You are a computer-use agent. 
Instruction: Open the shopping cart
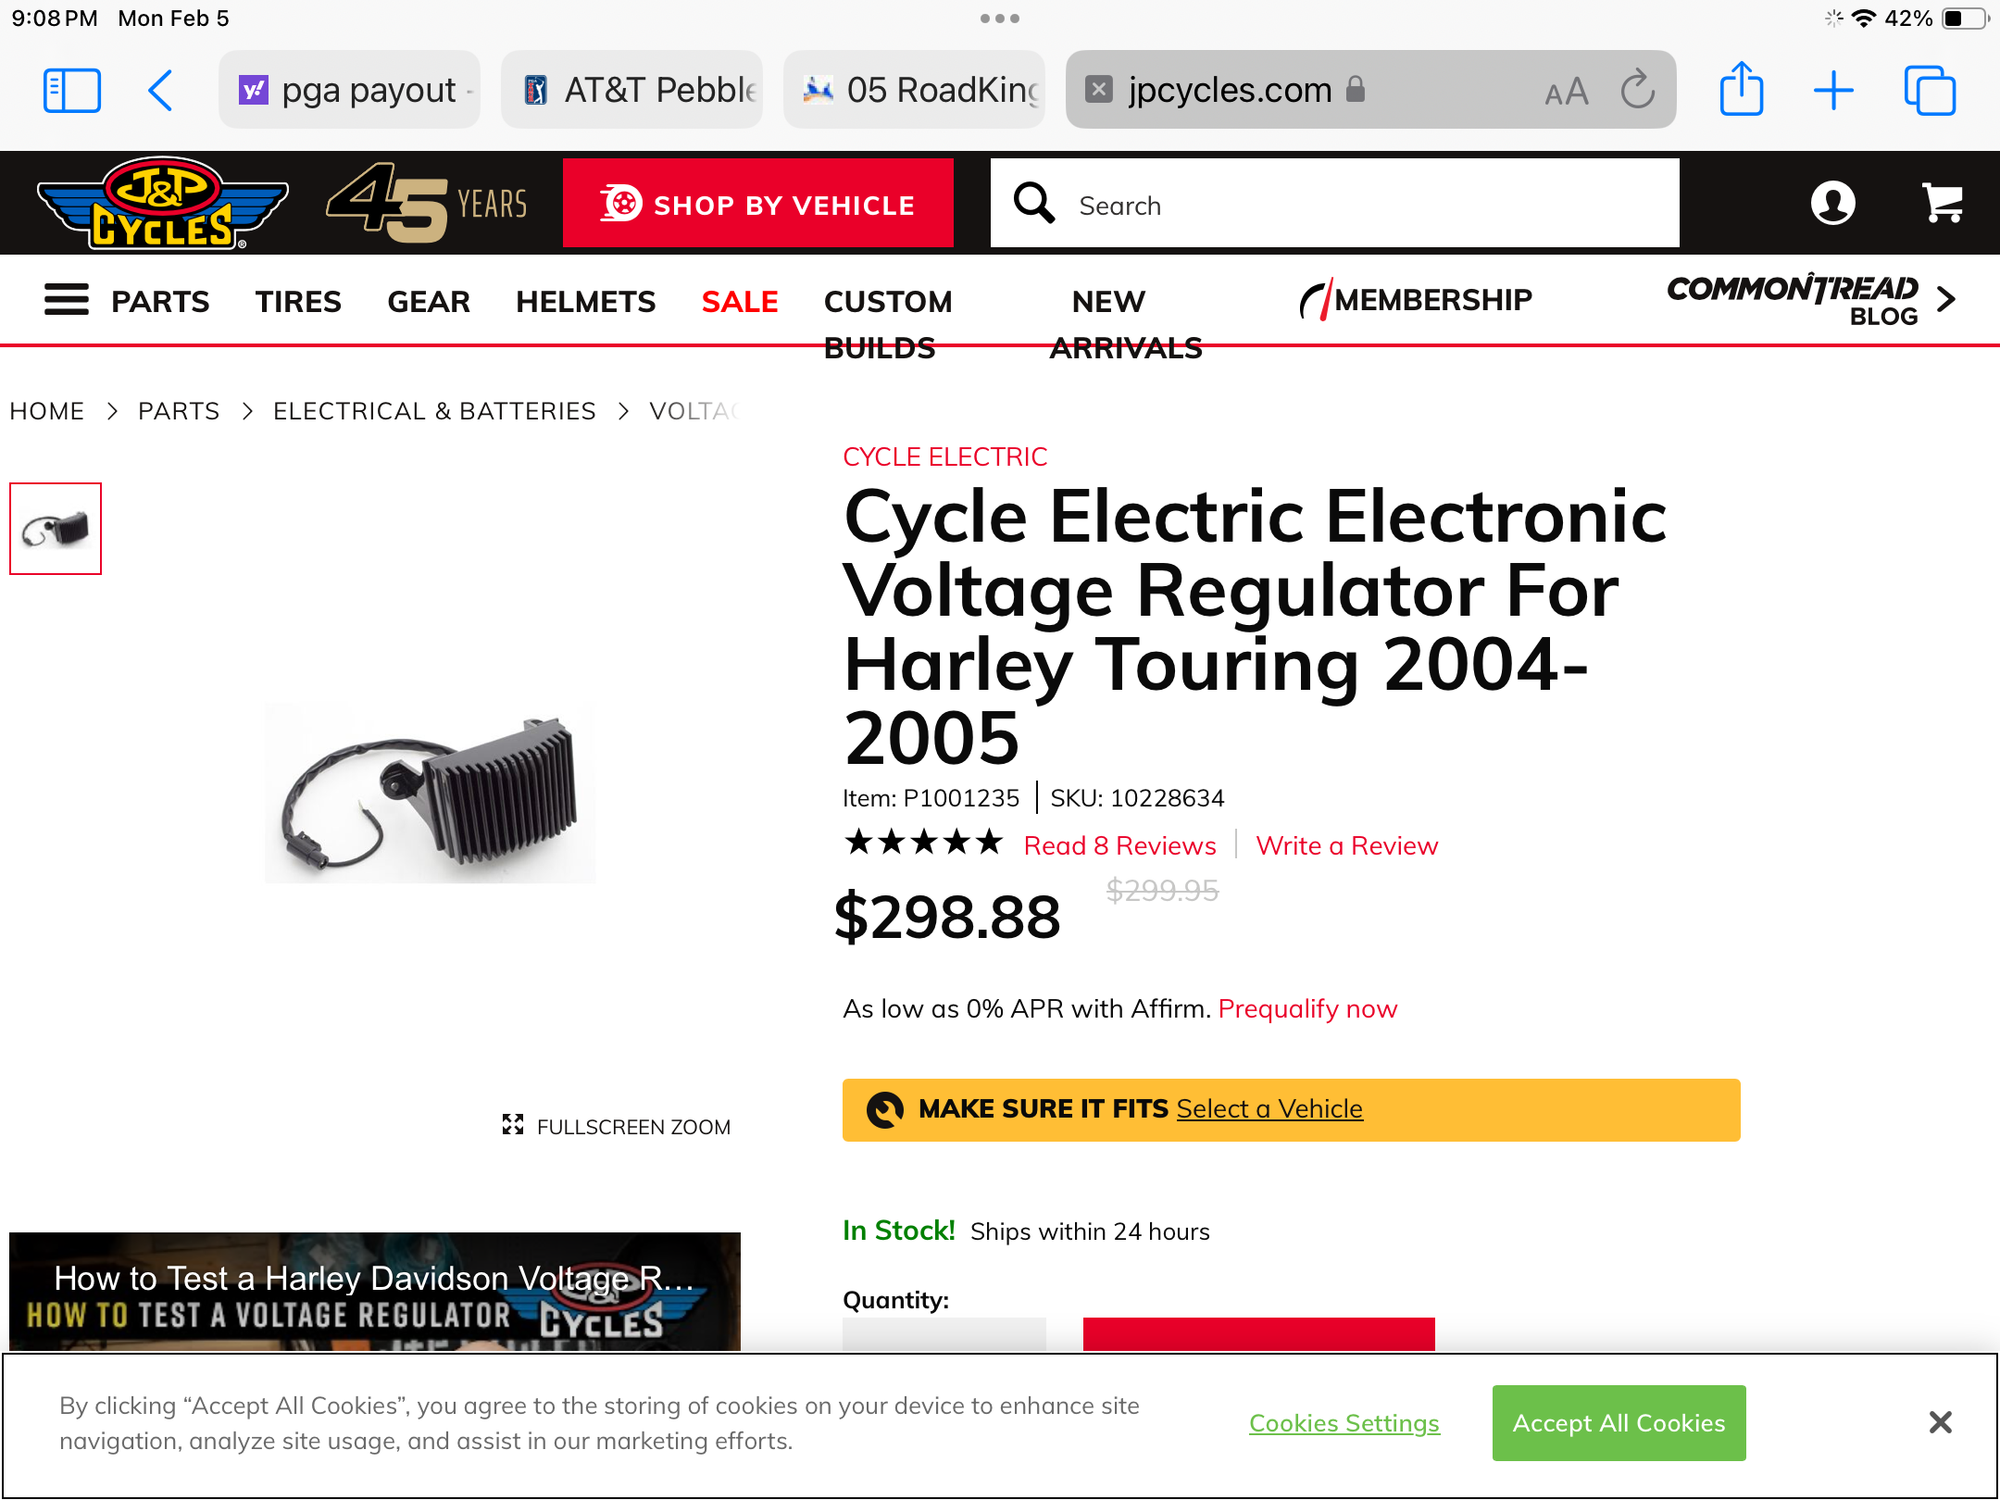tap(1942, 203)
